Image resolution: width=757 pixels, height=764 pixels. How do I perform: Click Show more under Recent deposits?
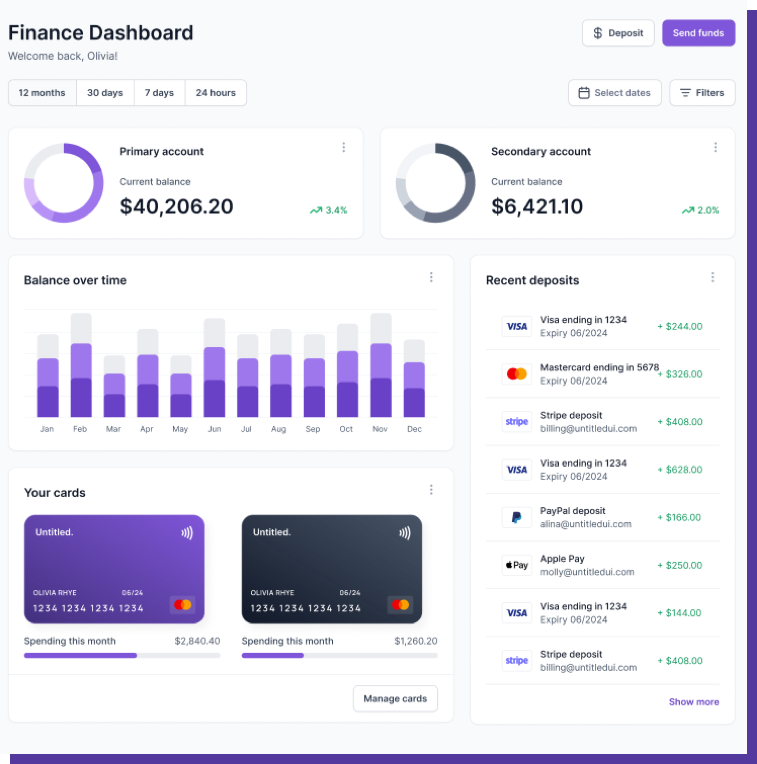pos(693,702)
